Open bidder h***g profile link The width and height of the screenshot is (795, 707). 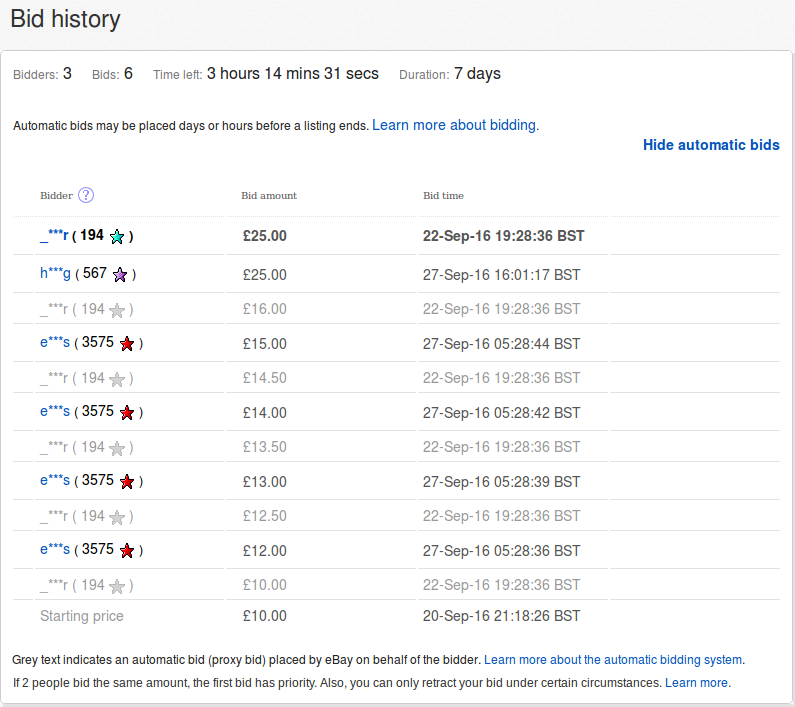click(55, 273)
